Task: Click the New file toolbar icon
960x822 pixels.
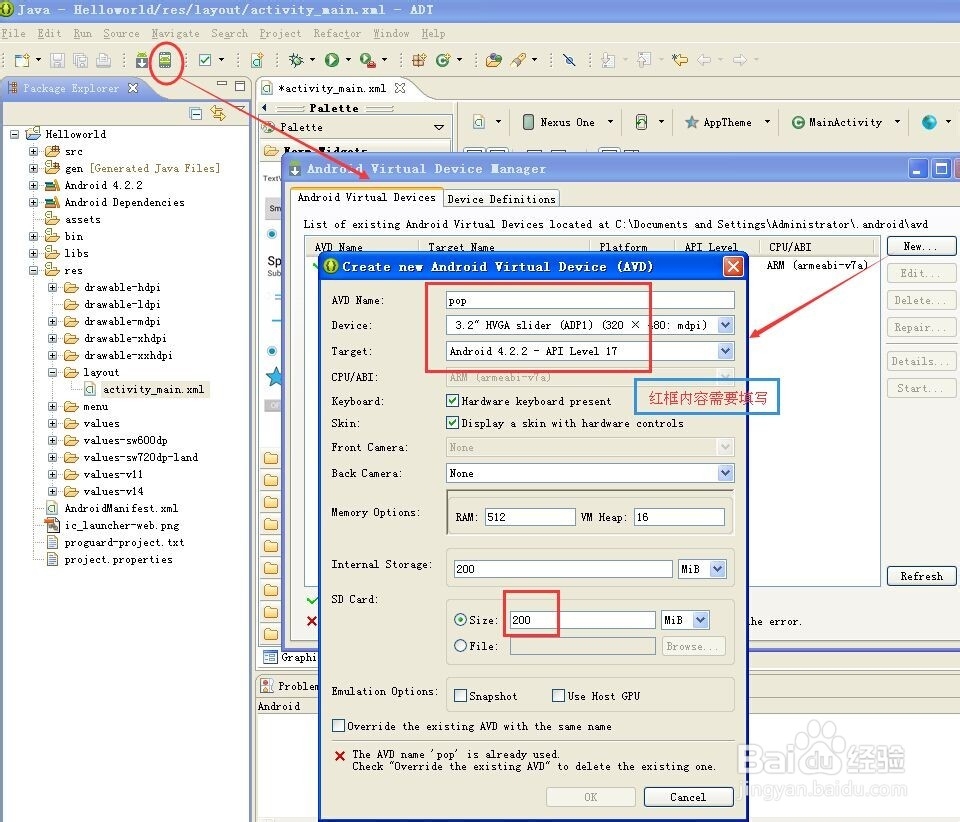Action: coord(22,60)
